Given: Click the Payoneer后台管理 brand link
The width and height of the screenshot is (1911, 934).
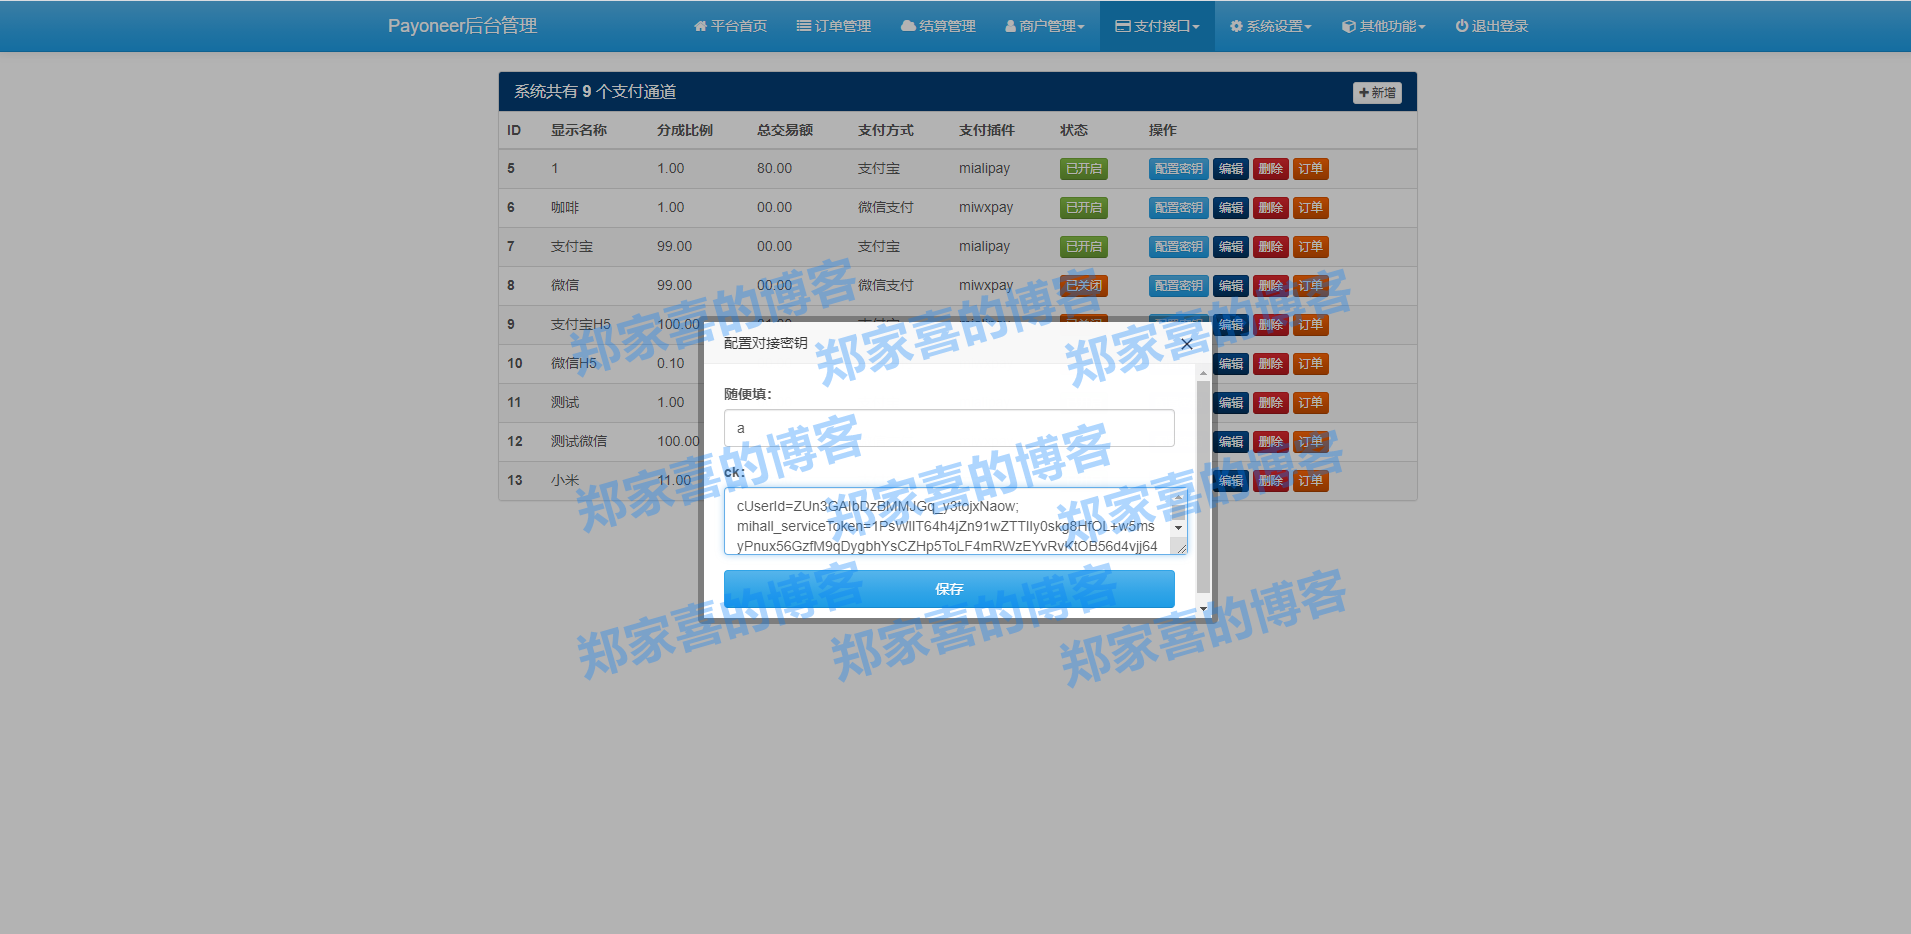Looking at the screenshot, I should click(462, 26).
